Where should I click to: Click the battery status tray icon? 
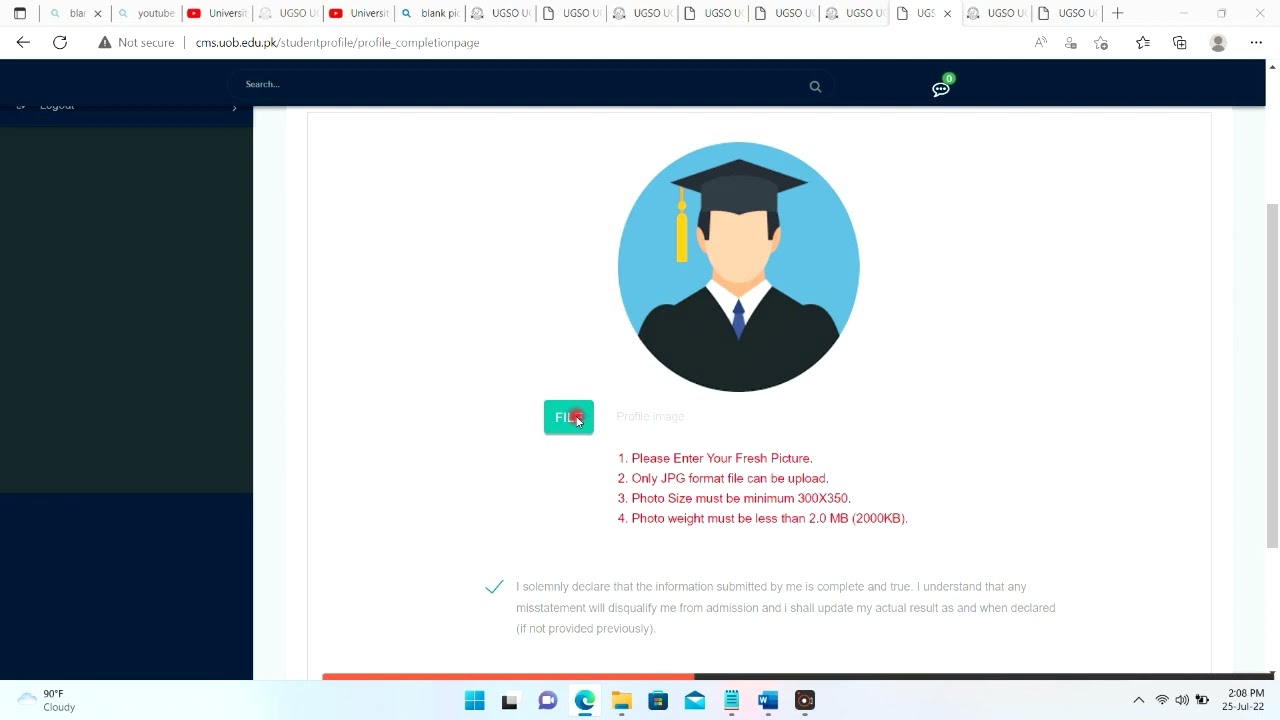1203,700
